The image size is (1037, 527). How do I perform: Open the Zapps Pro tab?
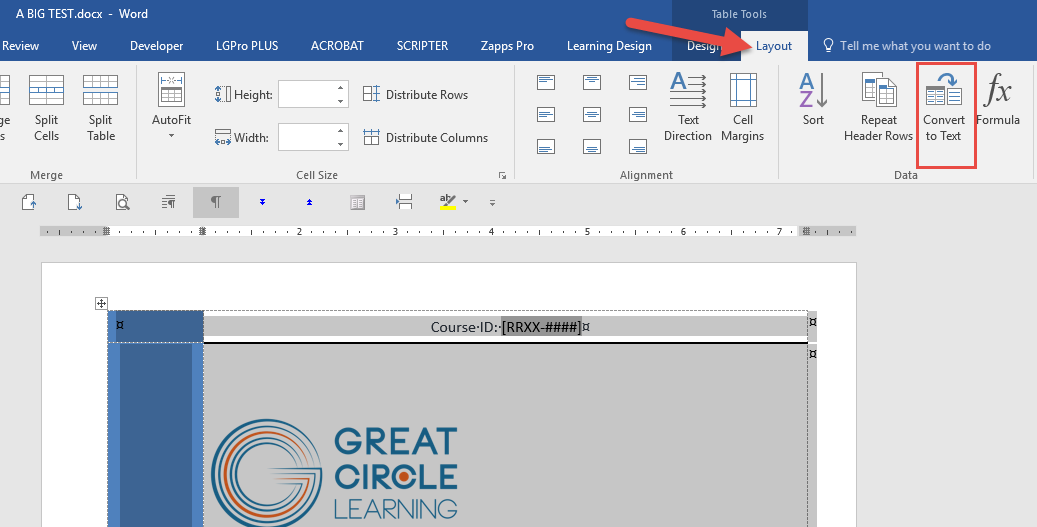(507, 46)
